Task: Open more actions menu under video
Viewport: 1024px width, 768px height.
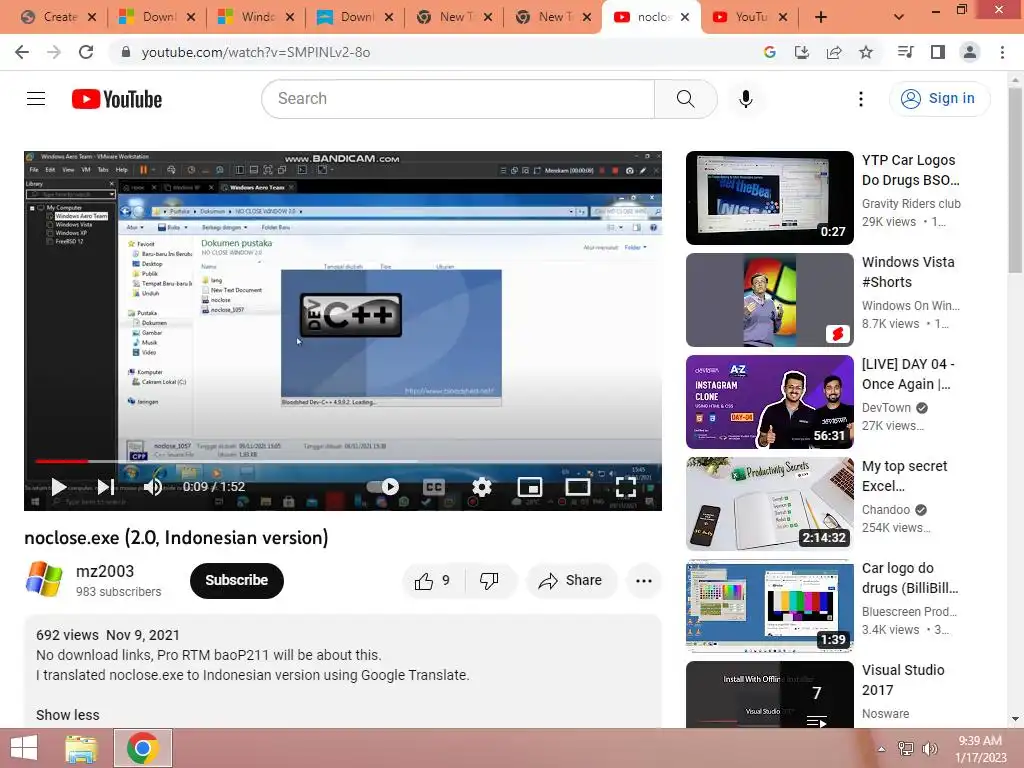Action: point(644,581)
